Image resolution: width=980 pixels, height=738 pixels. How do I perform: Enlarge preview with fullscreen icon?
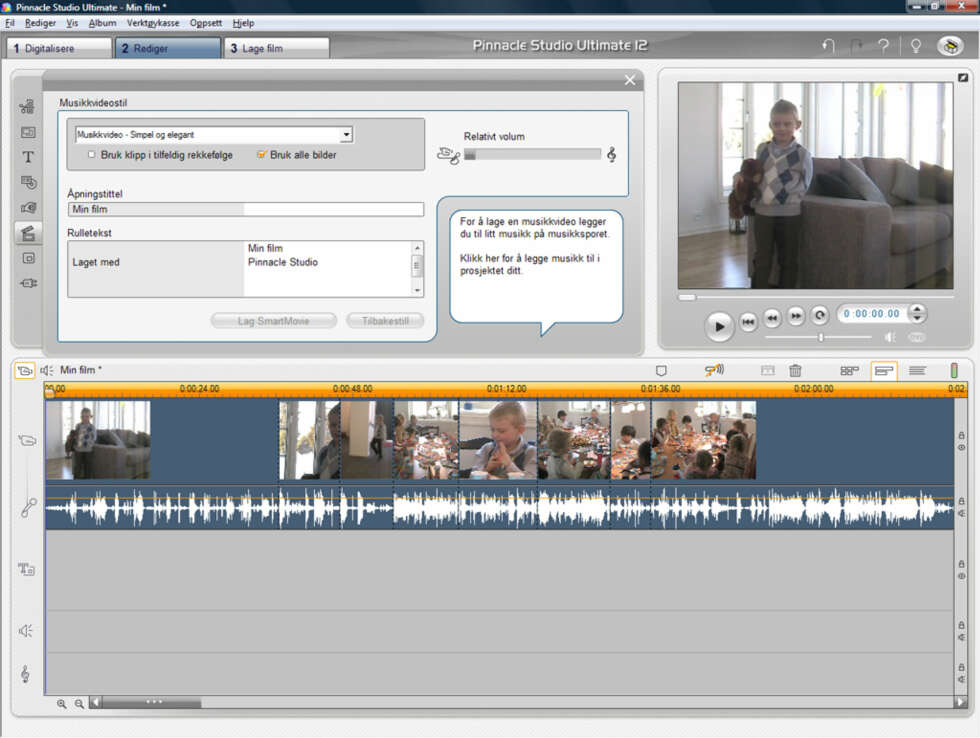[x=962, y=77]
